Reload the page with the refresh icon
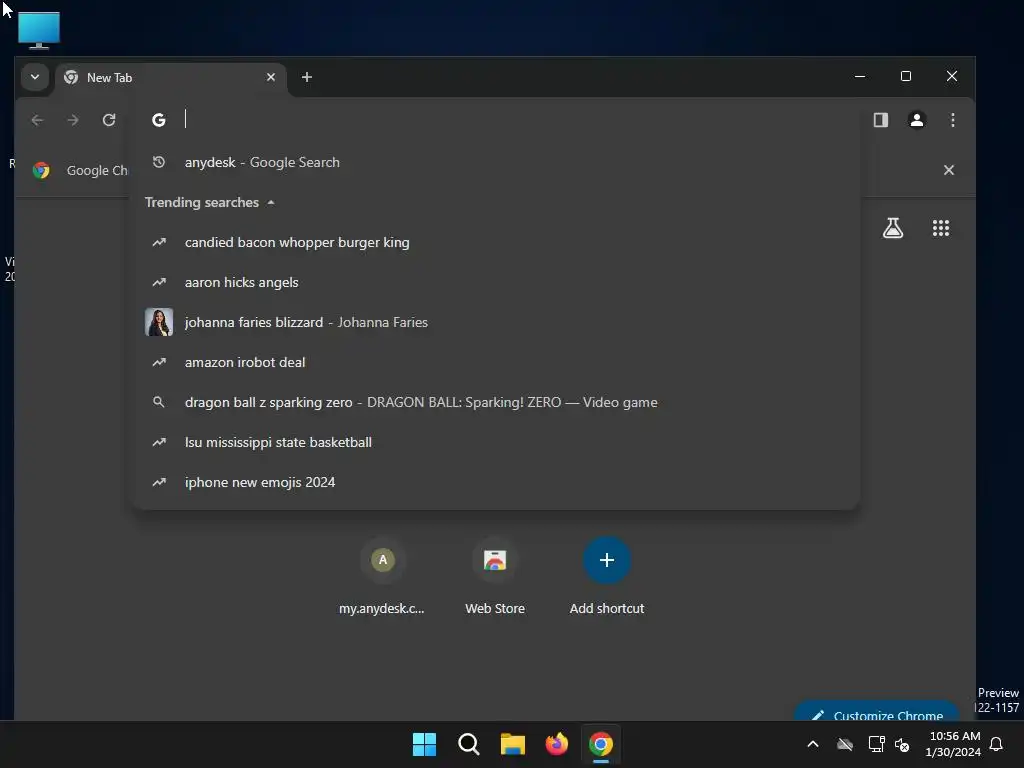 point(109,120)
